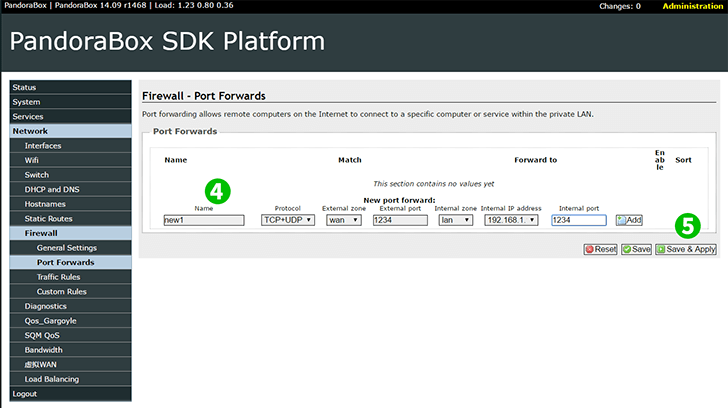
Task: Open the TCP+UDP protocol dropdown
Action: 288,220
